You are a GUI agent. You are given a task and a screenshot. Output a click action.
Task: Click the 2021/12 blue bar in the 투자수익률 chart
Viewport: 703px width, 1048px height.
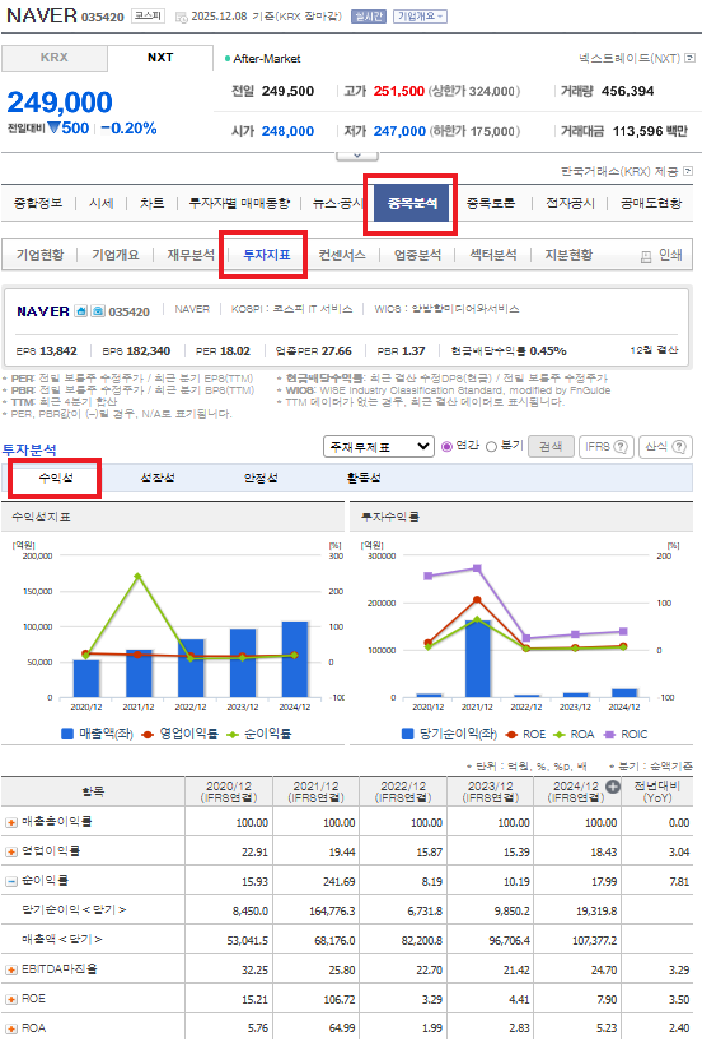(477, 658)
